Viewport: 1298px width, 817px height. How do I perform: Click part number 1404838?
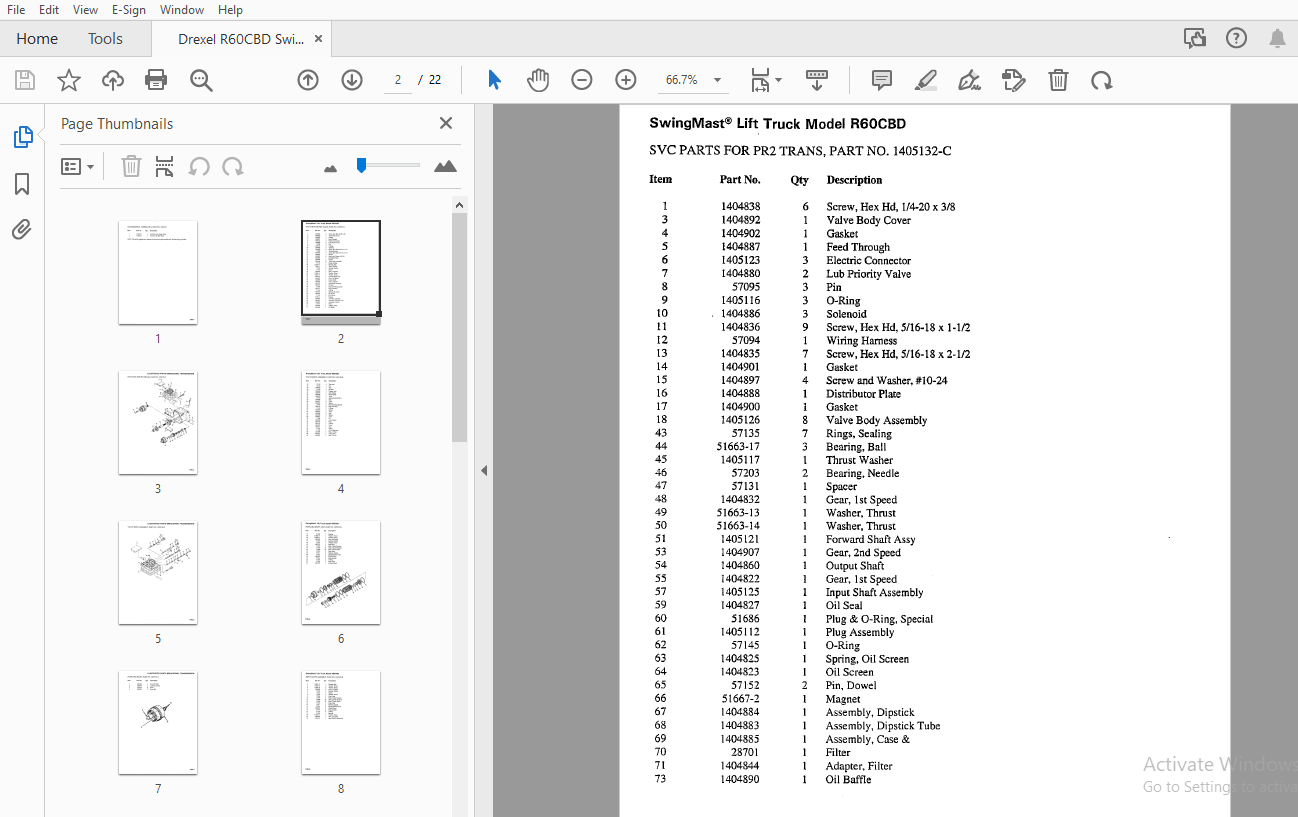click(x=740, y=207)
